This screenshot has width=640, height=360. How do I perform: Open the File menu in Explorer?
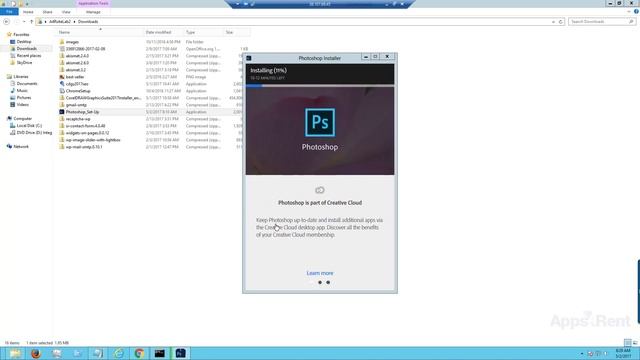9,12
